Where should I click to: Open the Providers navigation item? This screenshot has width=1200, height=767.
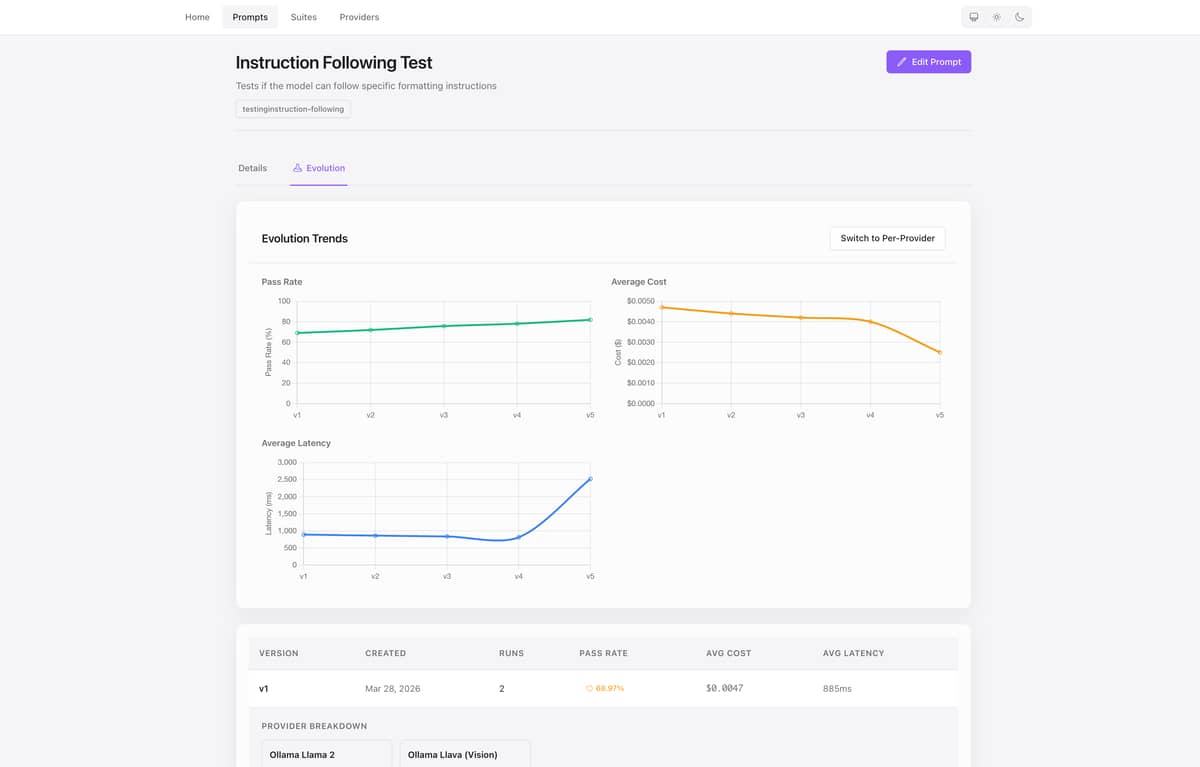[359, 17]
